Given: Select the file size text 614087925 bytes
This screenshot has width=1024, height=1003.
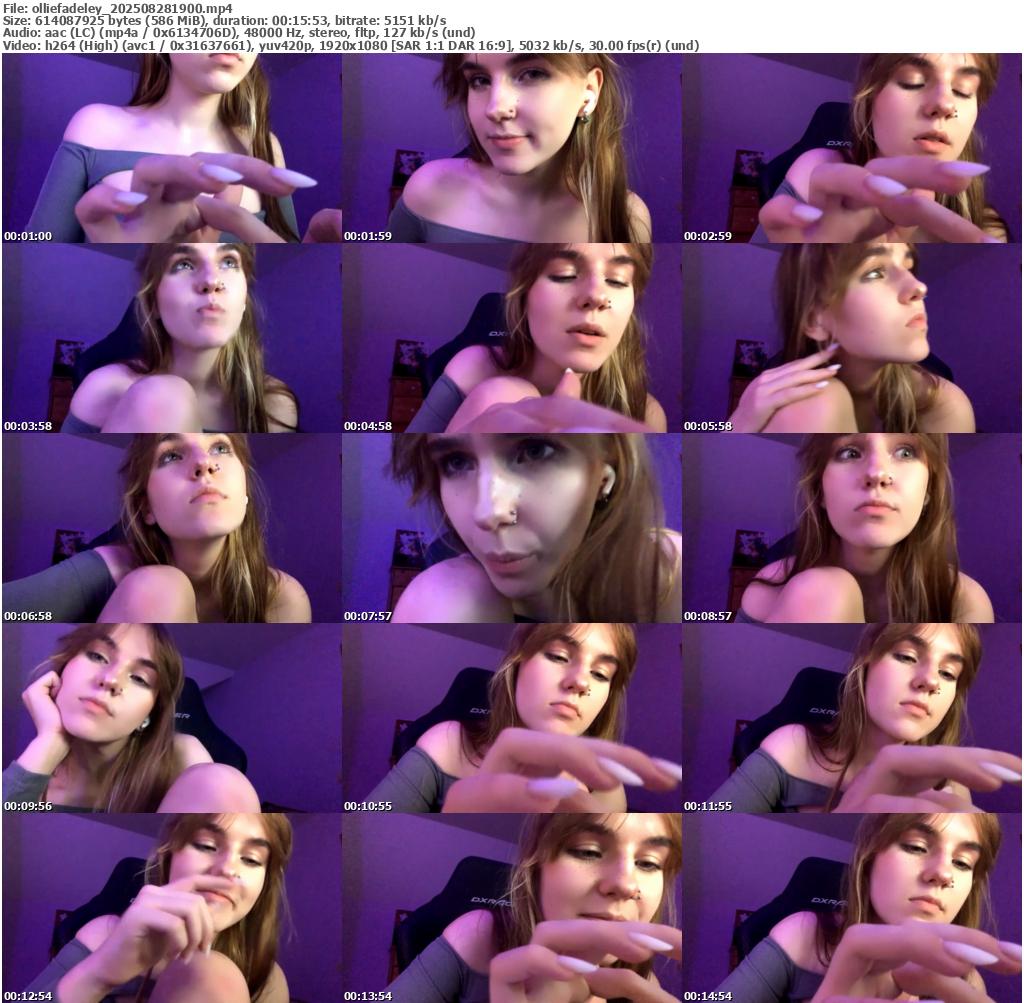Looking at the screenshot, I should (88, 21).
